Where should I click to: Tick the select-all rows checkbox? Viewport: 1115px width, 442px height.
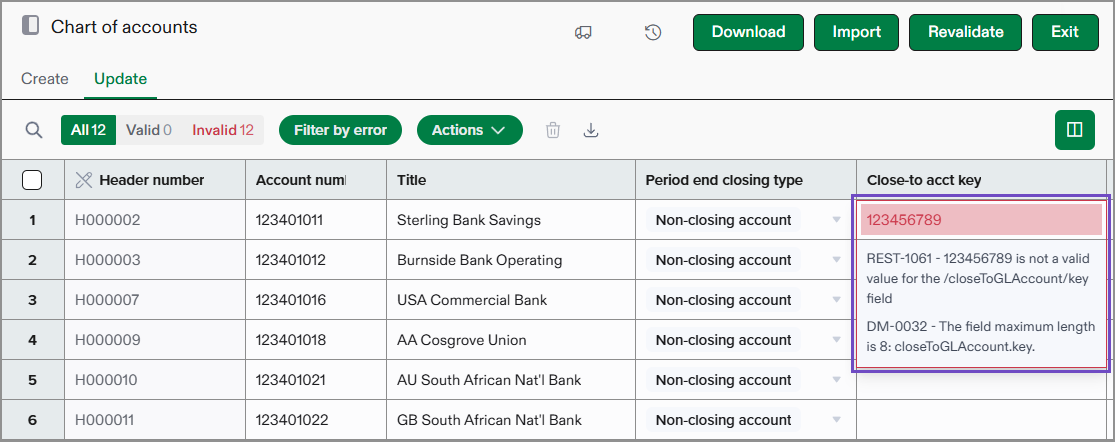pyautogui.click(x=32, y=180)
